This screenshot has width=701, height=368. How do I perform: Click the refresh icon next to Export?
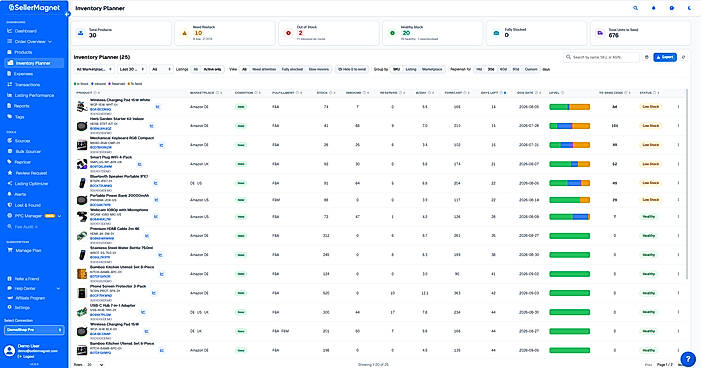pyautogui.click(x=684, y=57)
